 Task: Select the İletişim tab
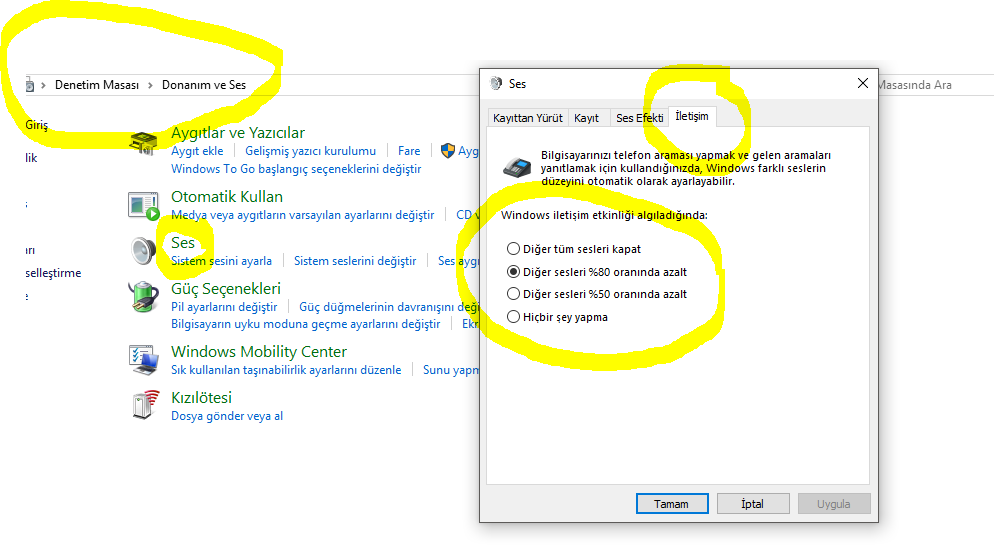point(692,117)
